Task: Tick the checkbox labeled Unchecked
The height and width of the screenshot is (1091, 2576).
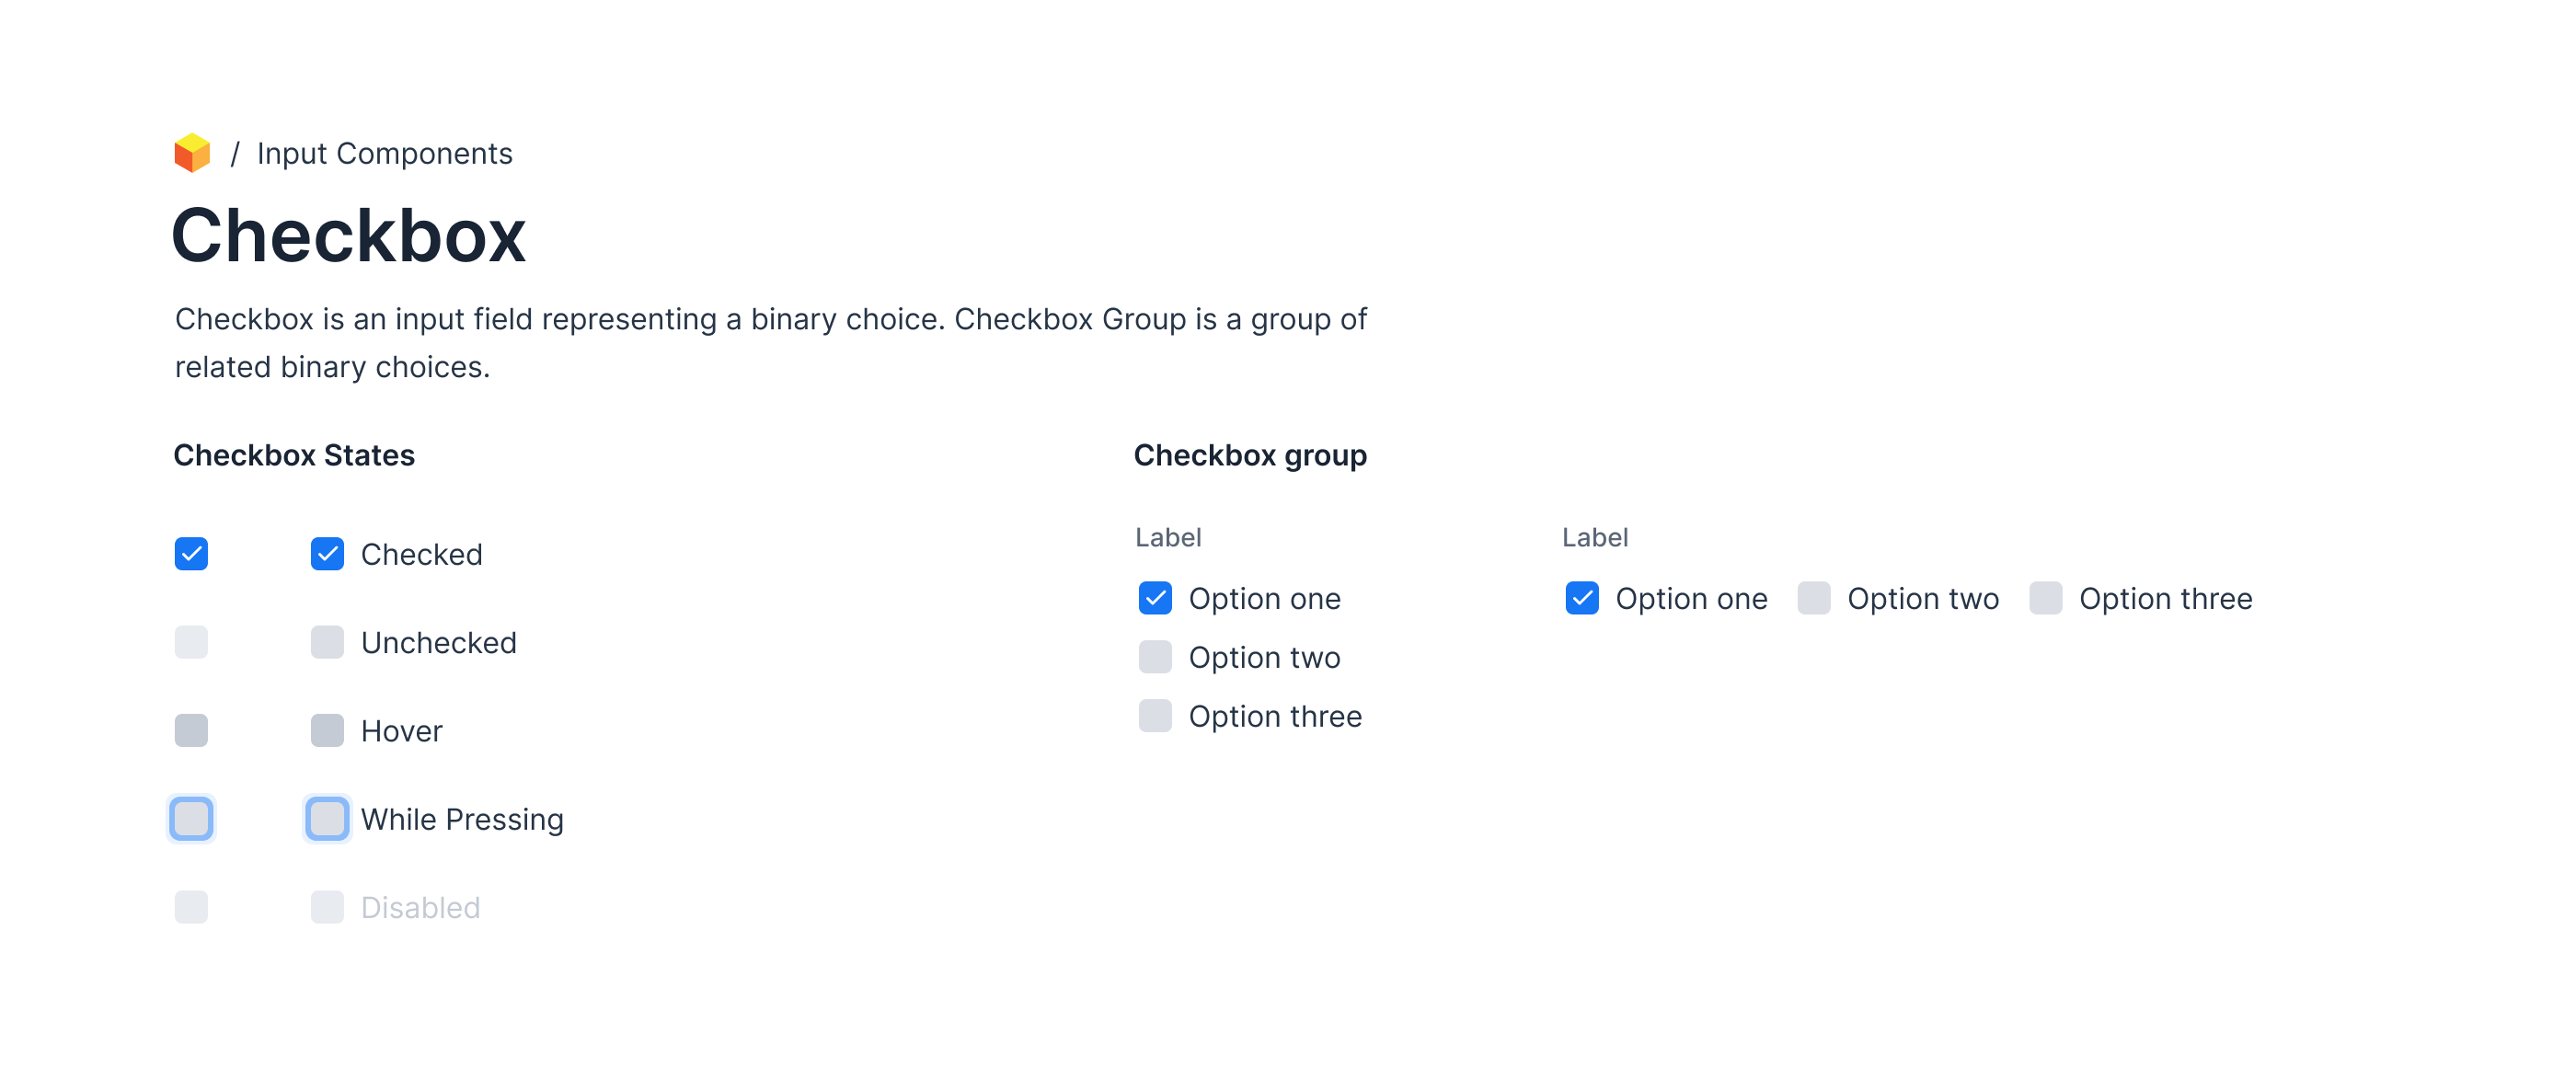Action: (327, 642)
